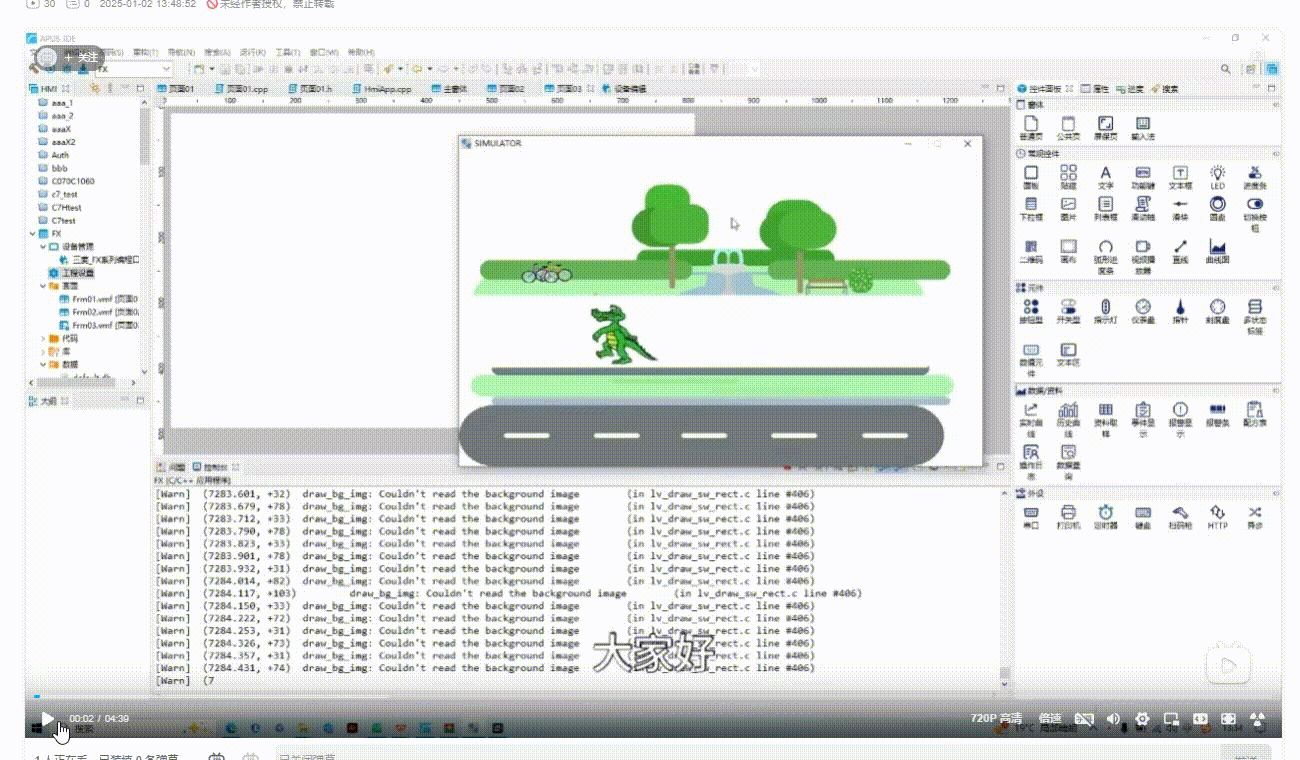Image resolution: width=1300 pixels, height=760 pixels.
Task: Expand the 代码 folder node
Action: pos(43,339)
